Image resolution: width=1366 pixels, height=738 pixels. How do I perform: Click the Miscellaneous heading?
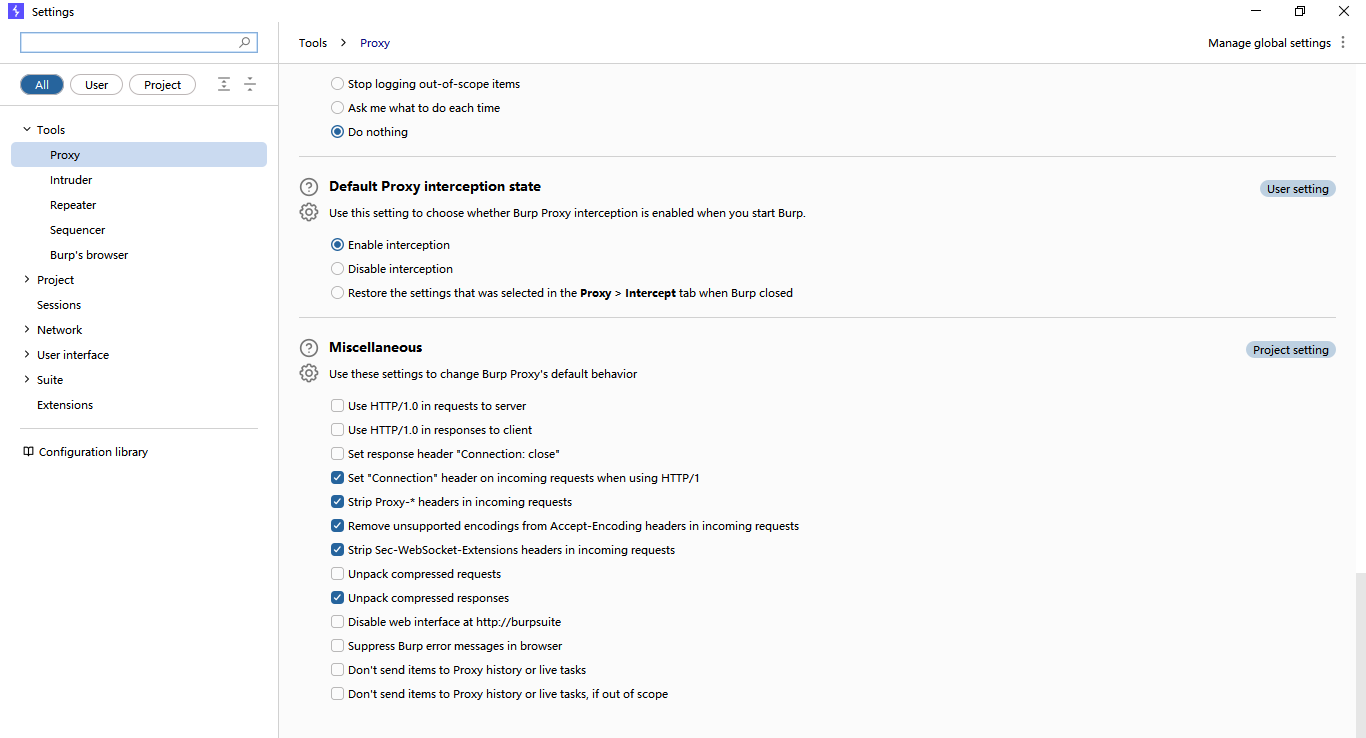tap(376, 347)
